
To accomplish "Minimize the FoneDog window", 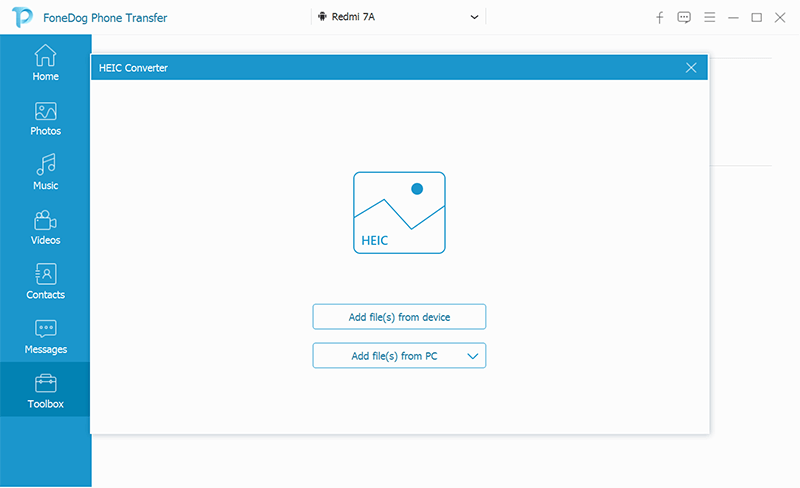I will click(733, 18).
